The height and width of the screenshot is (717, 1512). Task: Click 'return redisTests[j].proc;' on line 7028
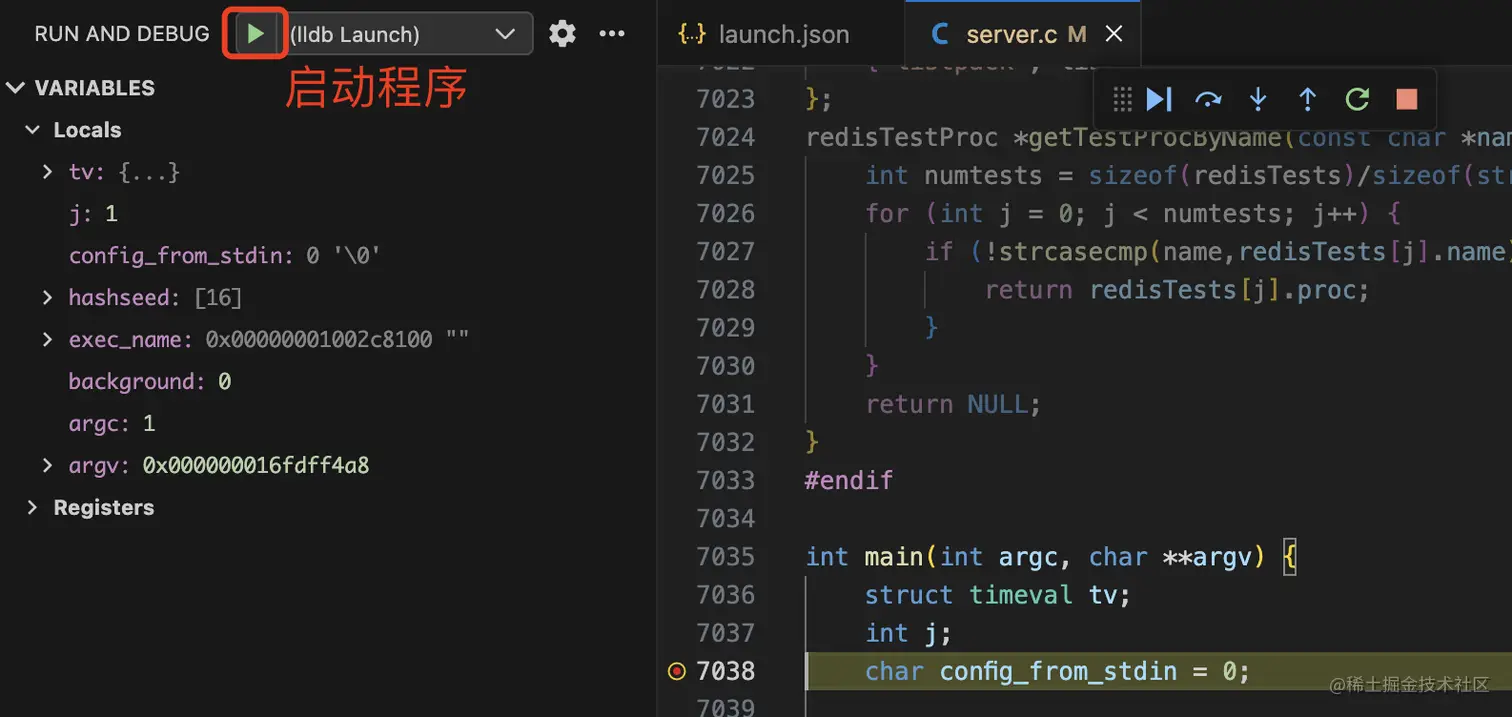coord(1177,290)
